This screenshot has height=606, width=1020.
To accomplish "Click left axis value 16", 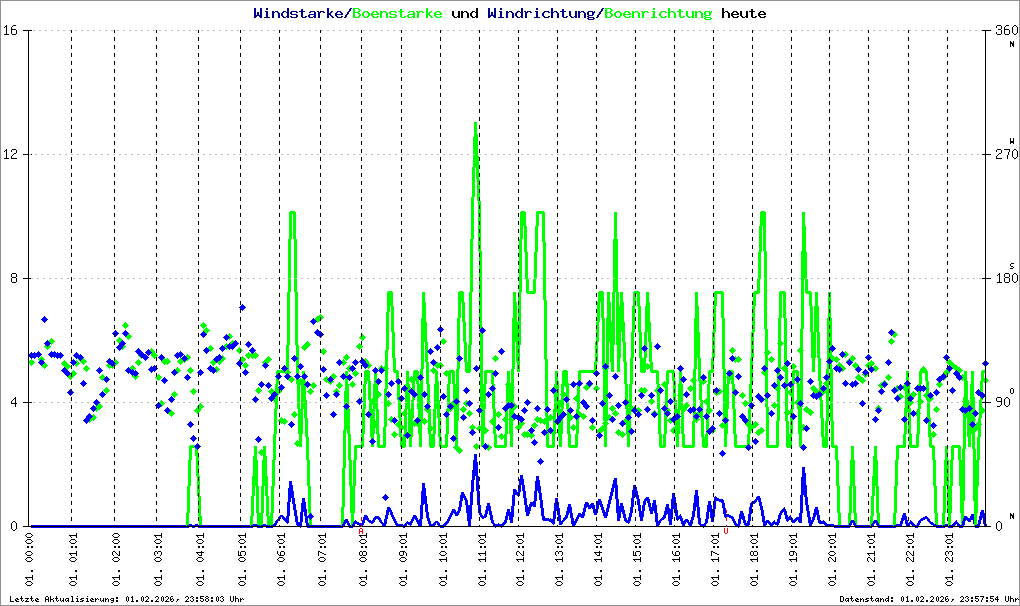I will point(10,31).
